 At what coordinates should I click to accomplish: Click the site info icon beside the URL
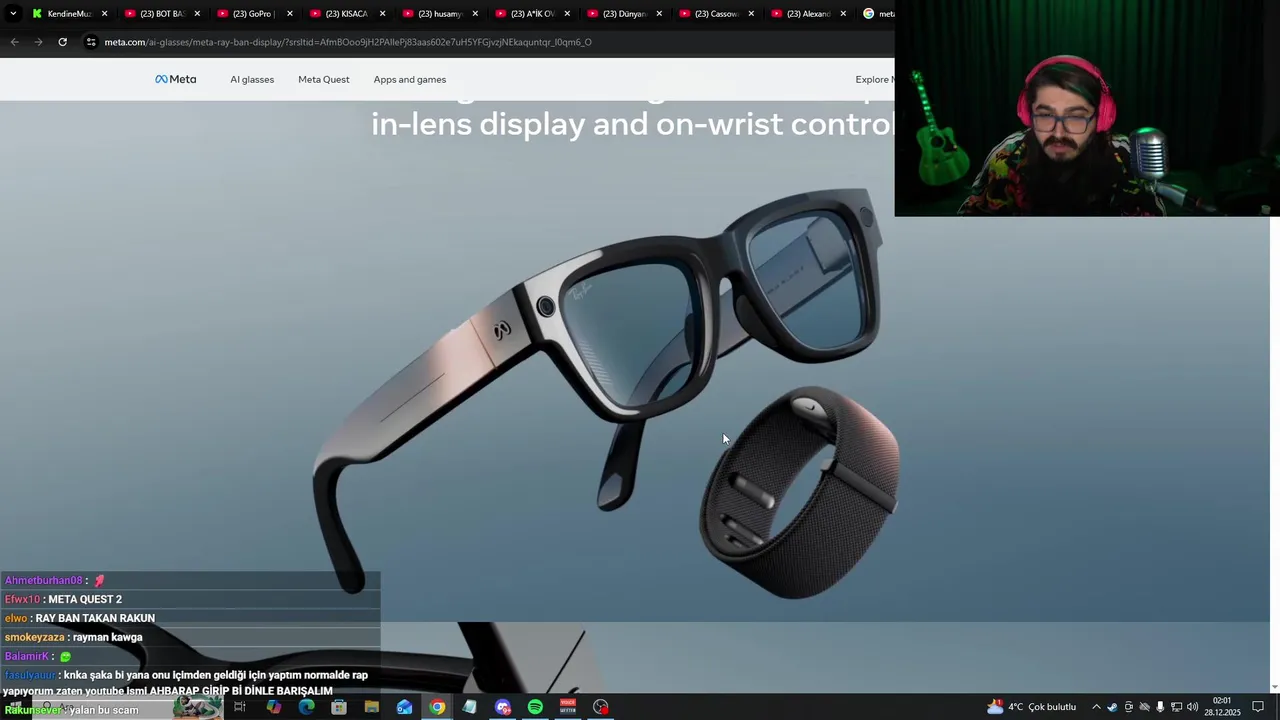point(91,42)
